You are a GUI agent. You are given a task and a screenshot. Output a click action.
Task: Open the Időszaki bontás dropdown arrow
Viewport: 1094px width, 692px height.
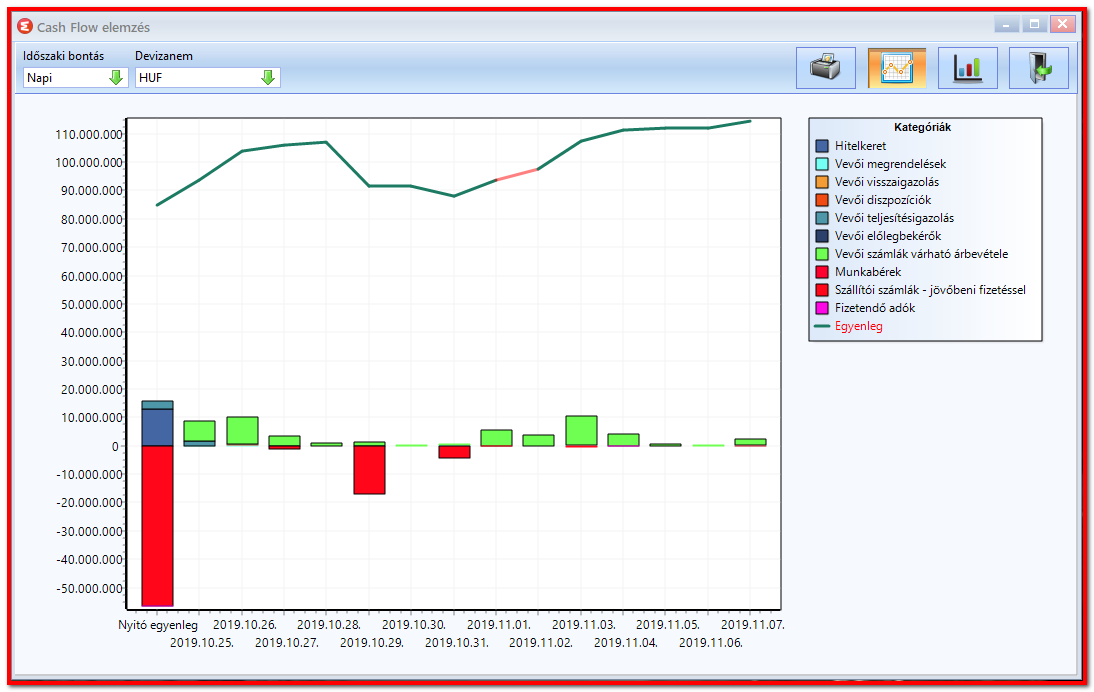(117, 77)
